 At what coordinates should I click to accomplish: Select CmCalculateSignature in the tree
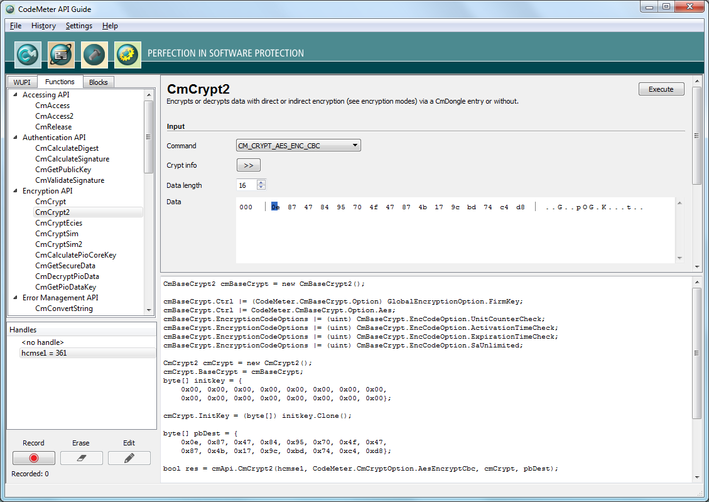72,159
